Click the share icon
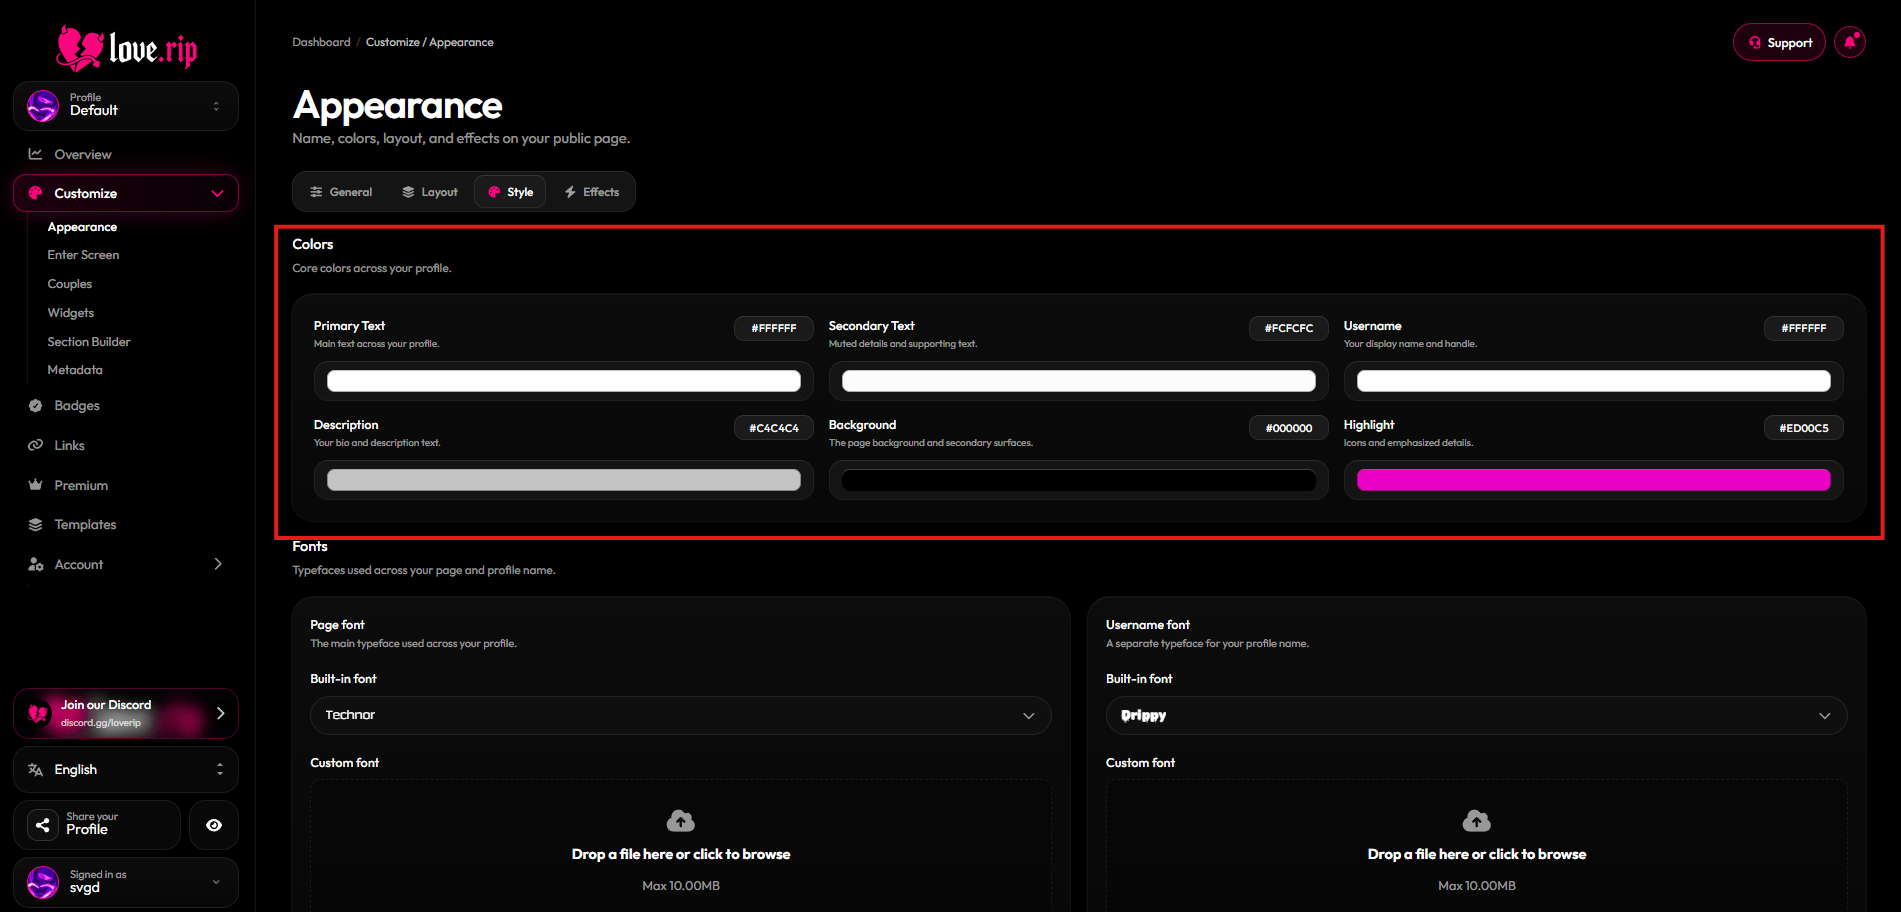The height and width of the screenshot is (912, 1901). point(42,825)
